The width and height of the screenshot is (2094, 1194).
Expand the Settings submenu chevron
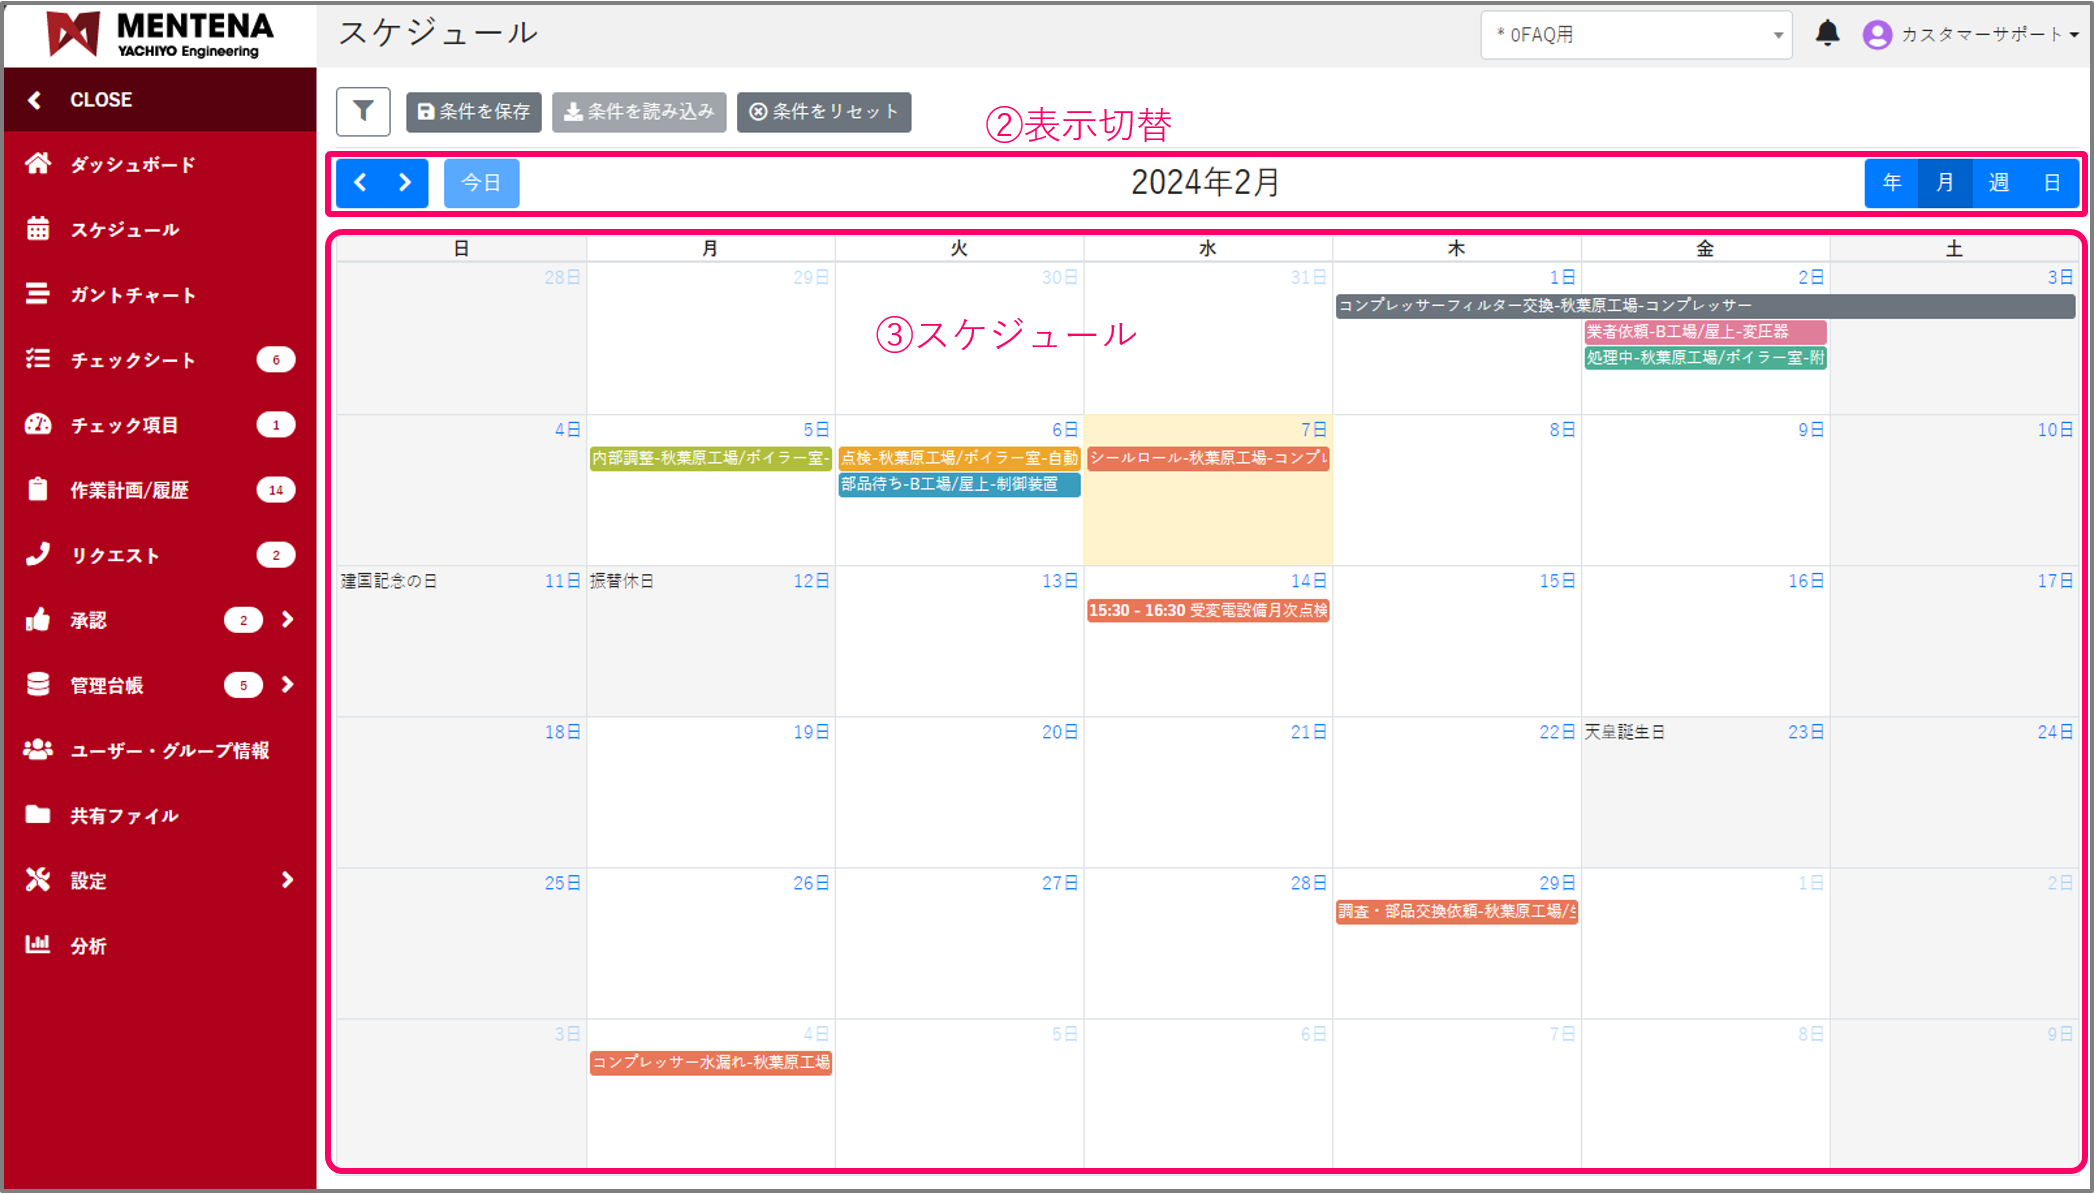point(288,880)
